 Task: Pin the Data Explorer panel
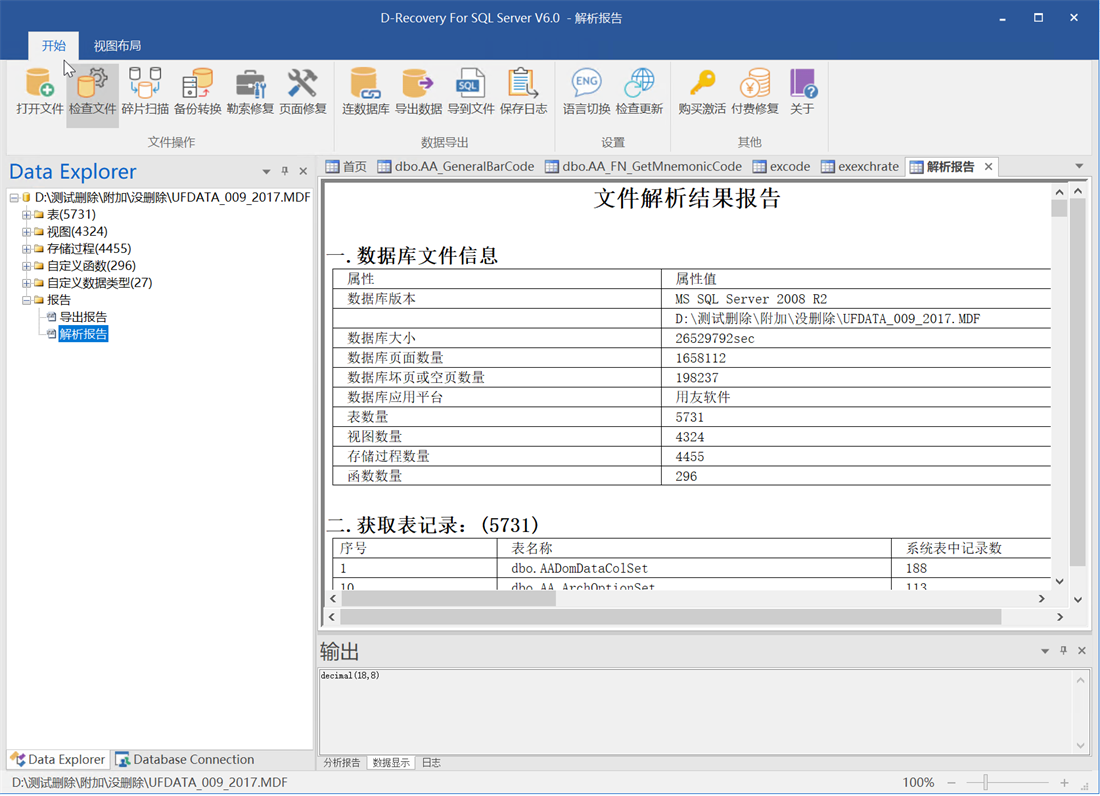[x=285, y=172]
